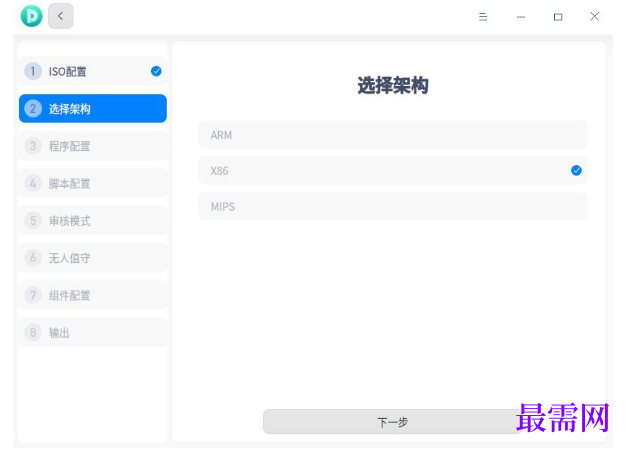Open step 8 输出

click(x=93, y=332)
